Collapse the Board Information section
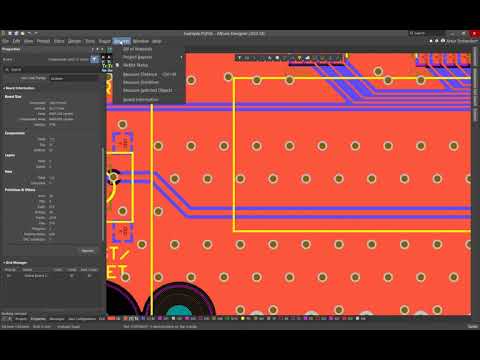The width and height of the screenshot is (480, 360). coord(20,88)
